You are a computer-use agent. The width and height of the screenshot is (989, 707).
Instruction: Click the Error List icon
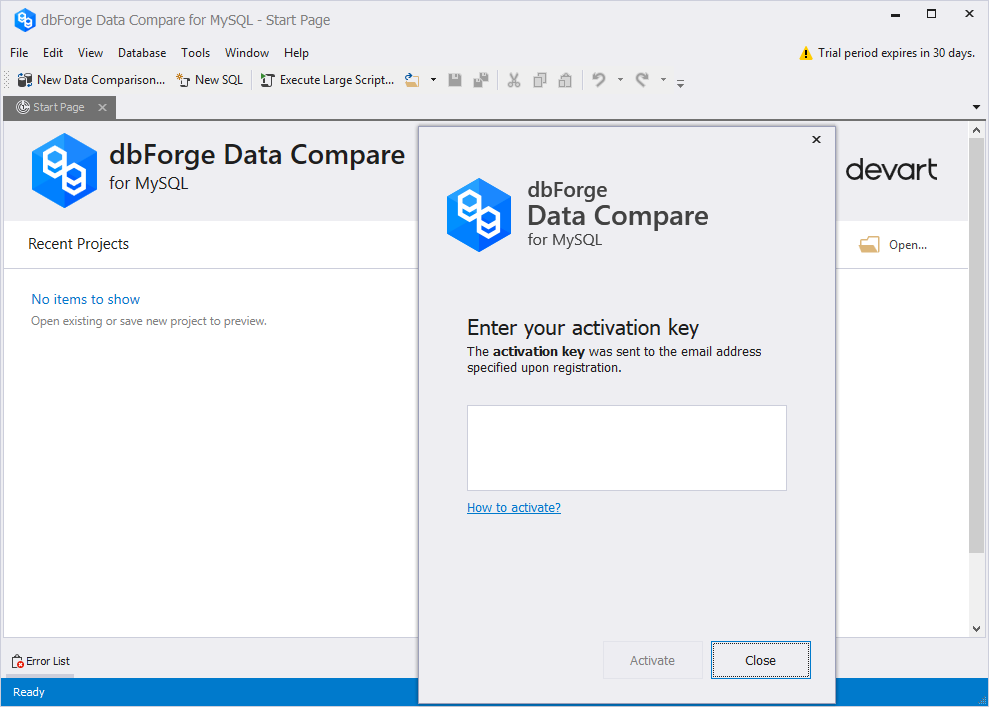pos(18,661)
